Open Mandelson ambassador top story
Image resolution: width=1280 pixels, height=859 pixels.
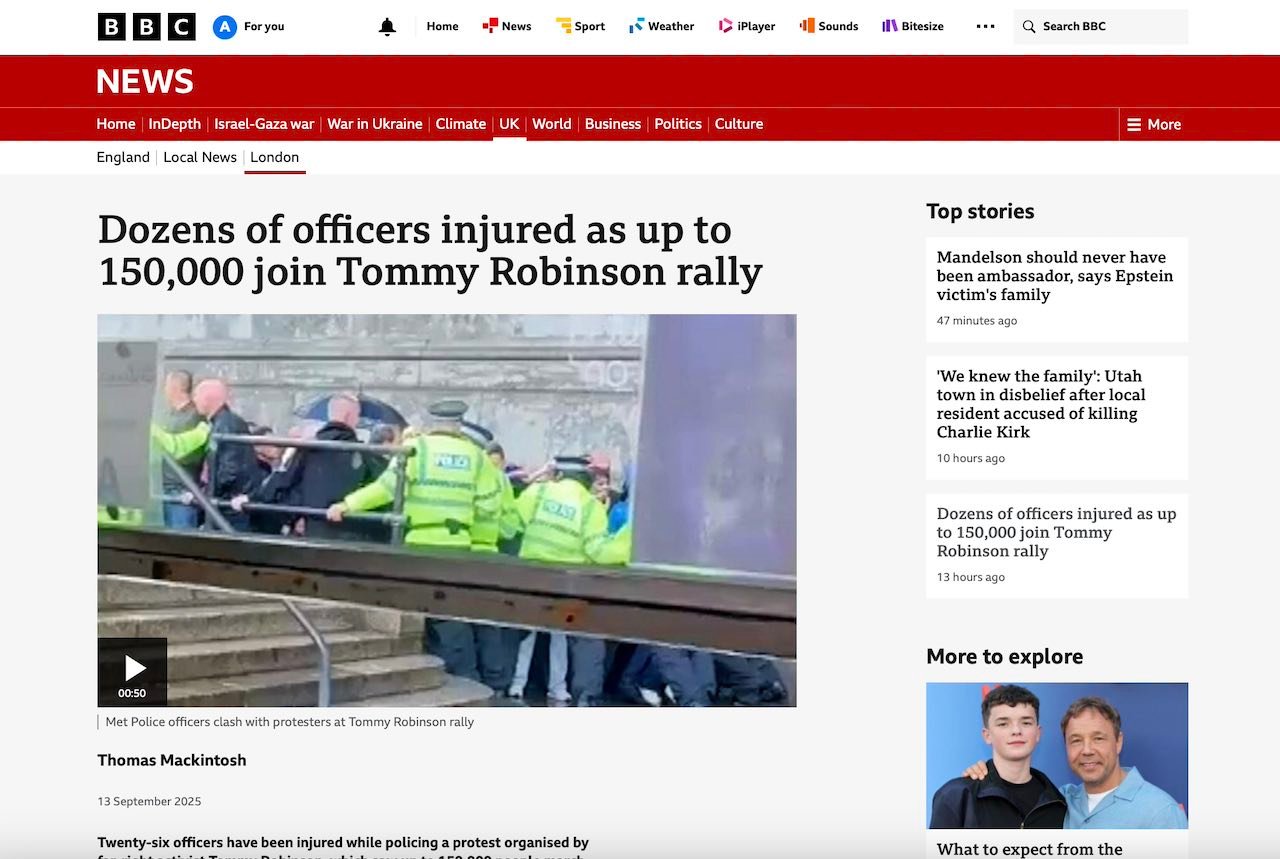coord(1054,276)
